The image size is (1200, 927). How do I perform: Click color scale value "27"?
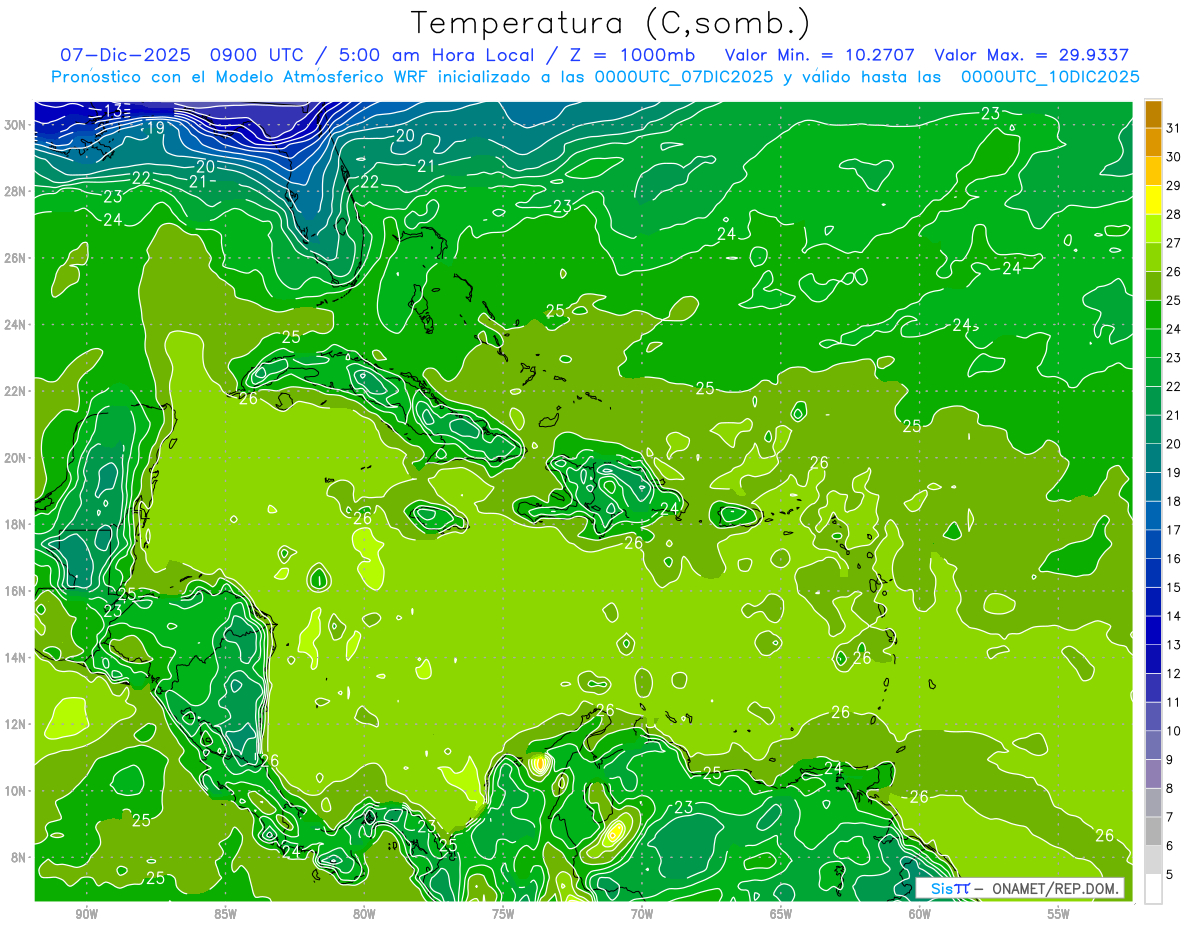1174,242
